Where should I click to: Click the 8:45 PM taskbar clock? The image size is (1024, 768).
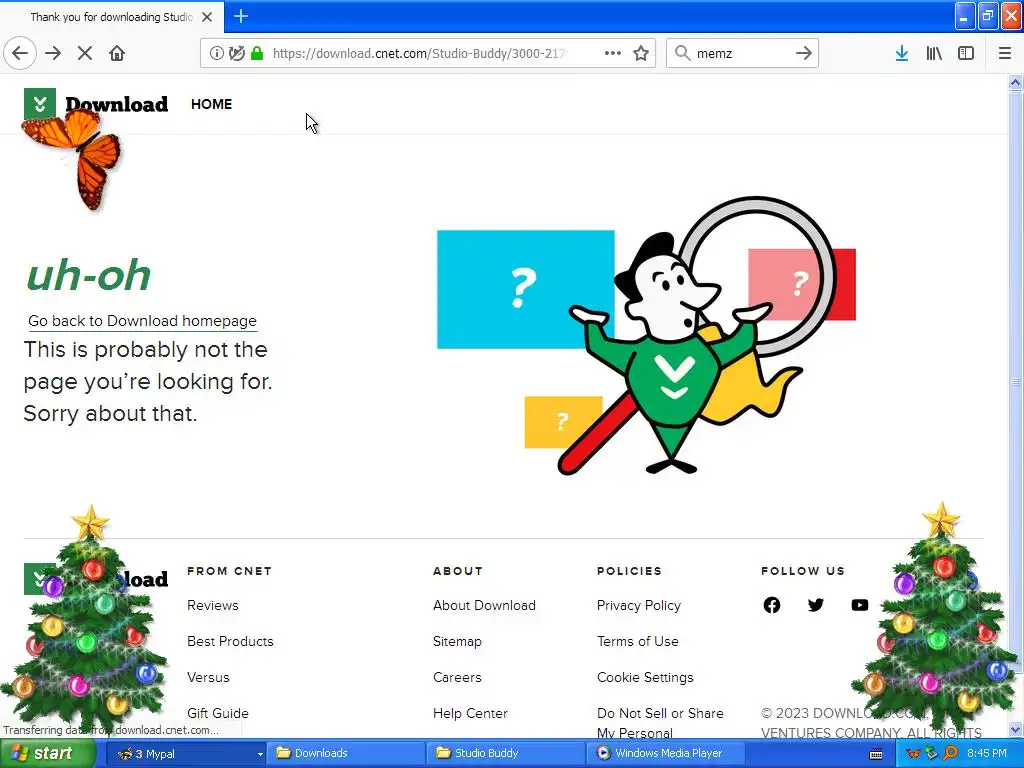[987, 754]
